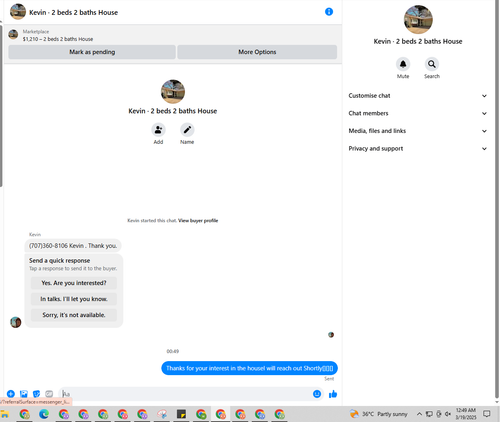The height and width of the screenshot is (422, 500).
Task: Open the notification center icon
Action: pyautogui.click(x=487, y=414)
